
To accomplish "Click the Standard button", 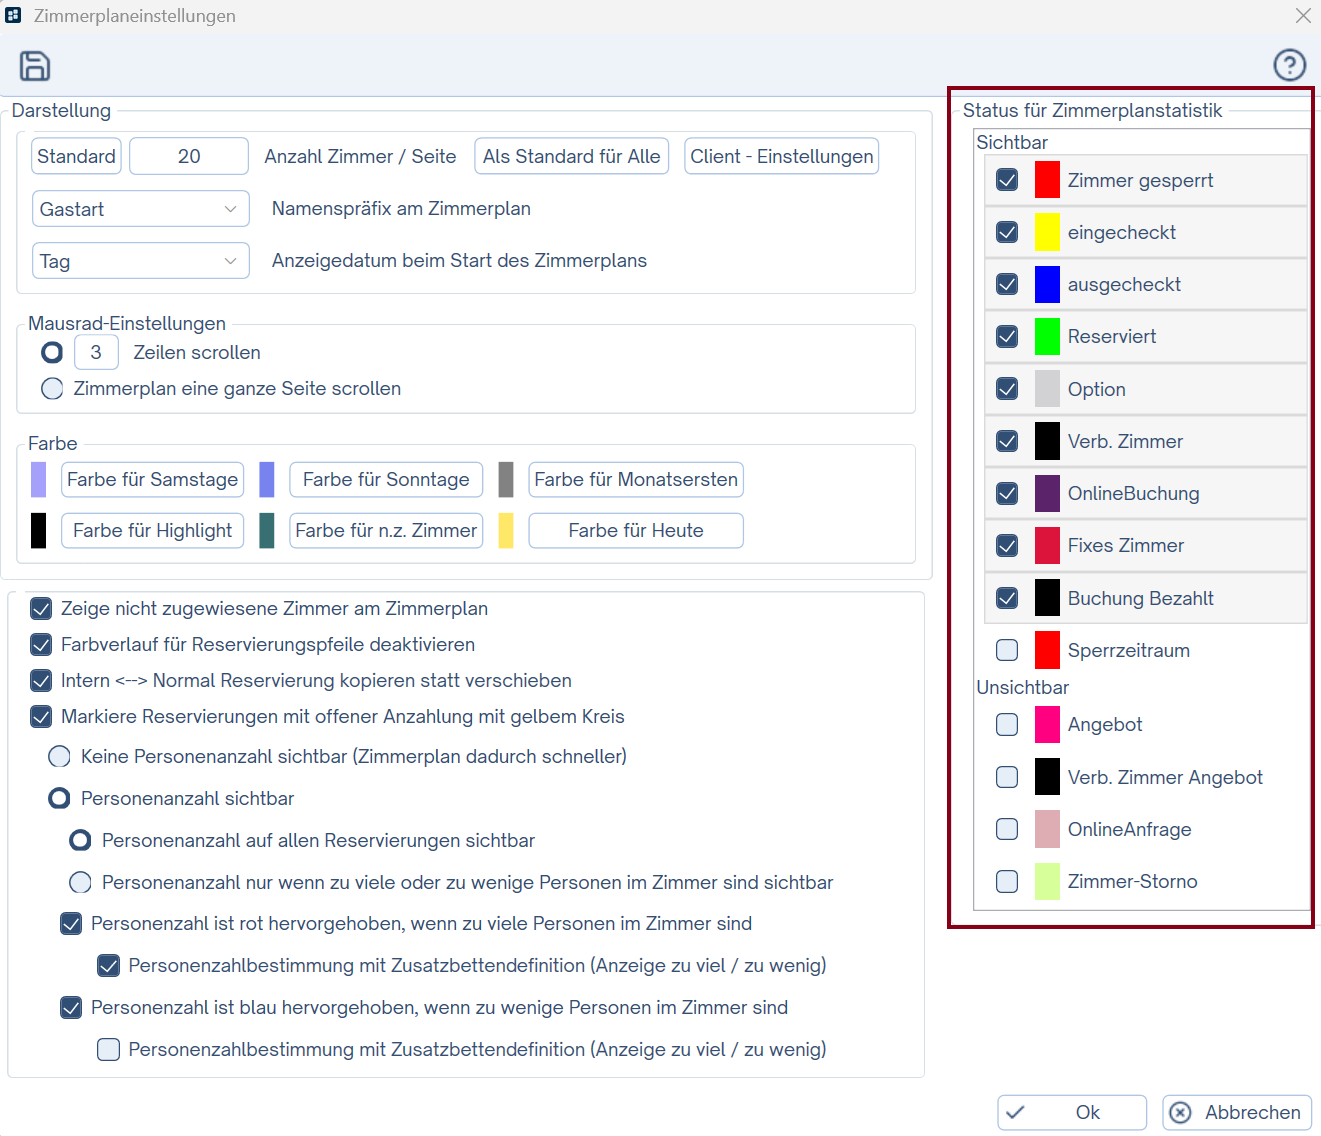I will point(76,156).
